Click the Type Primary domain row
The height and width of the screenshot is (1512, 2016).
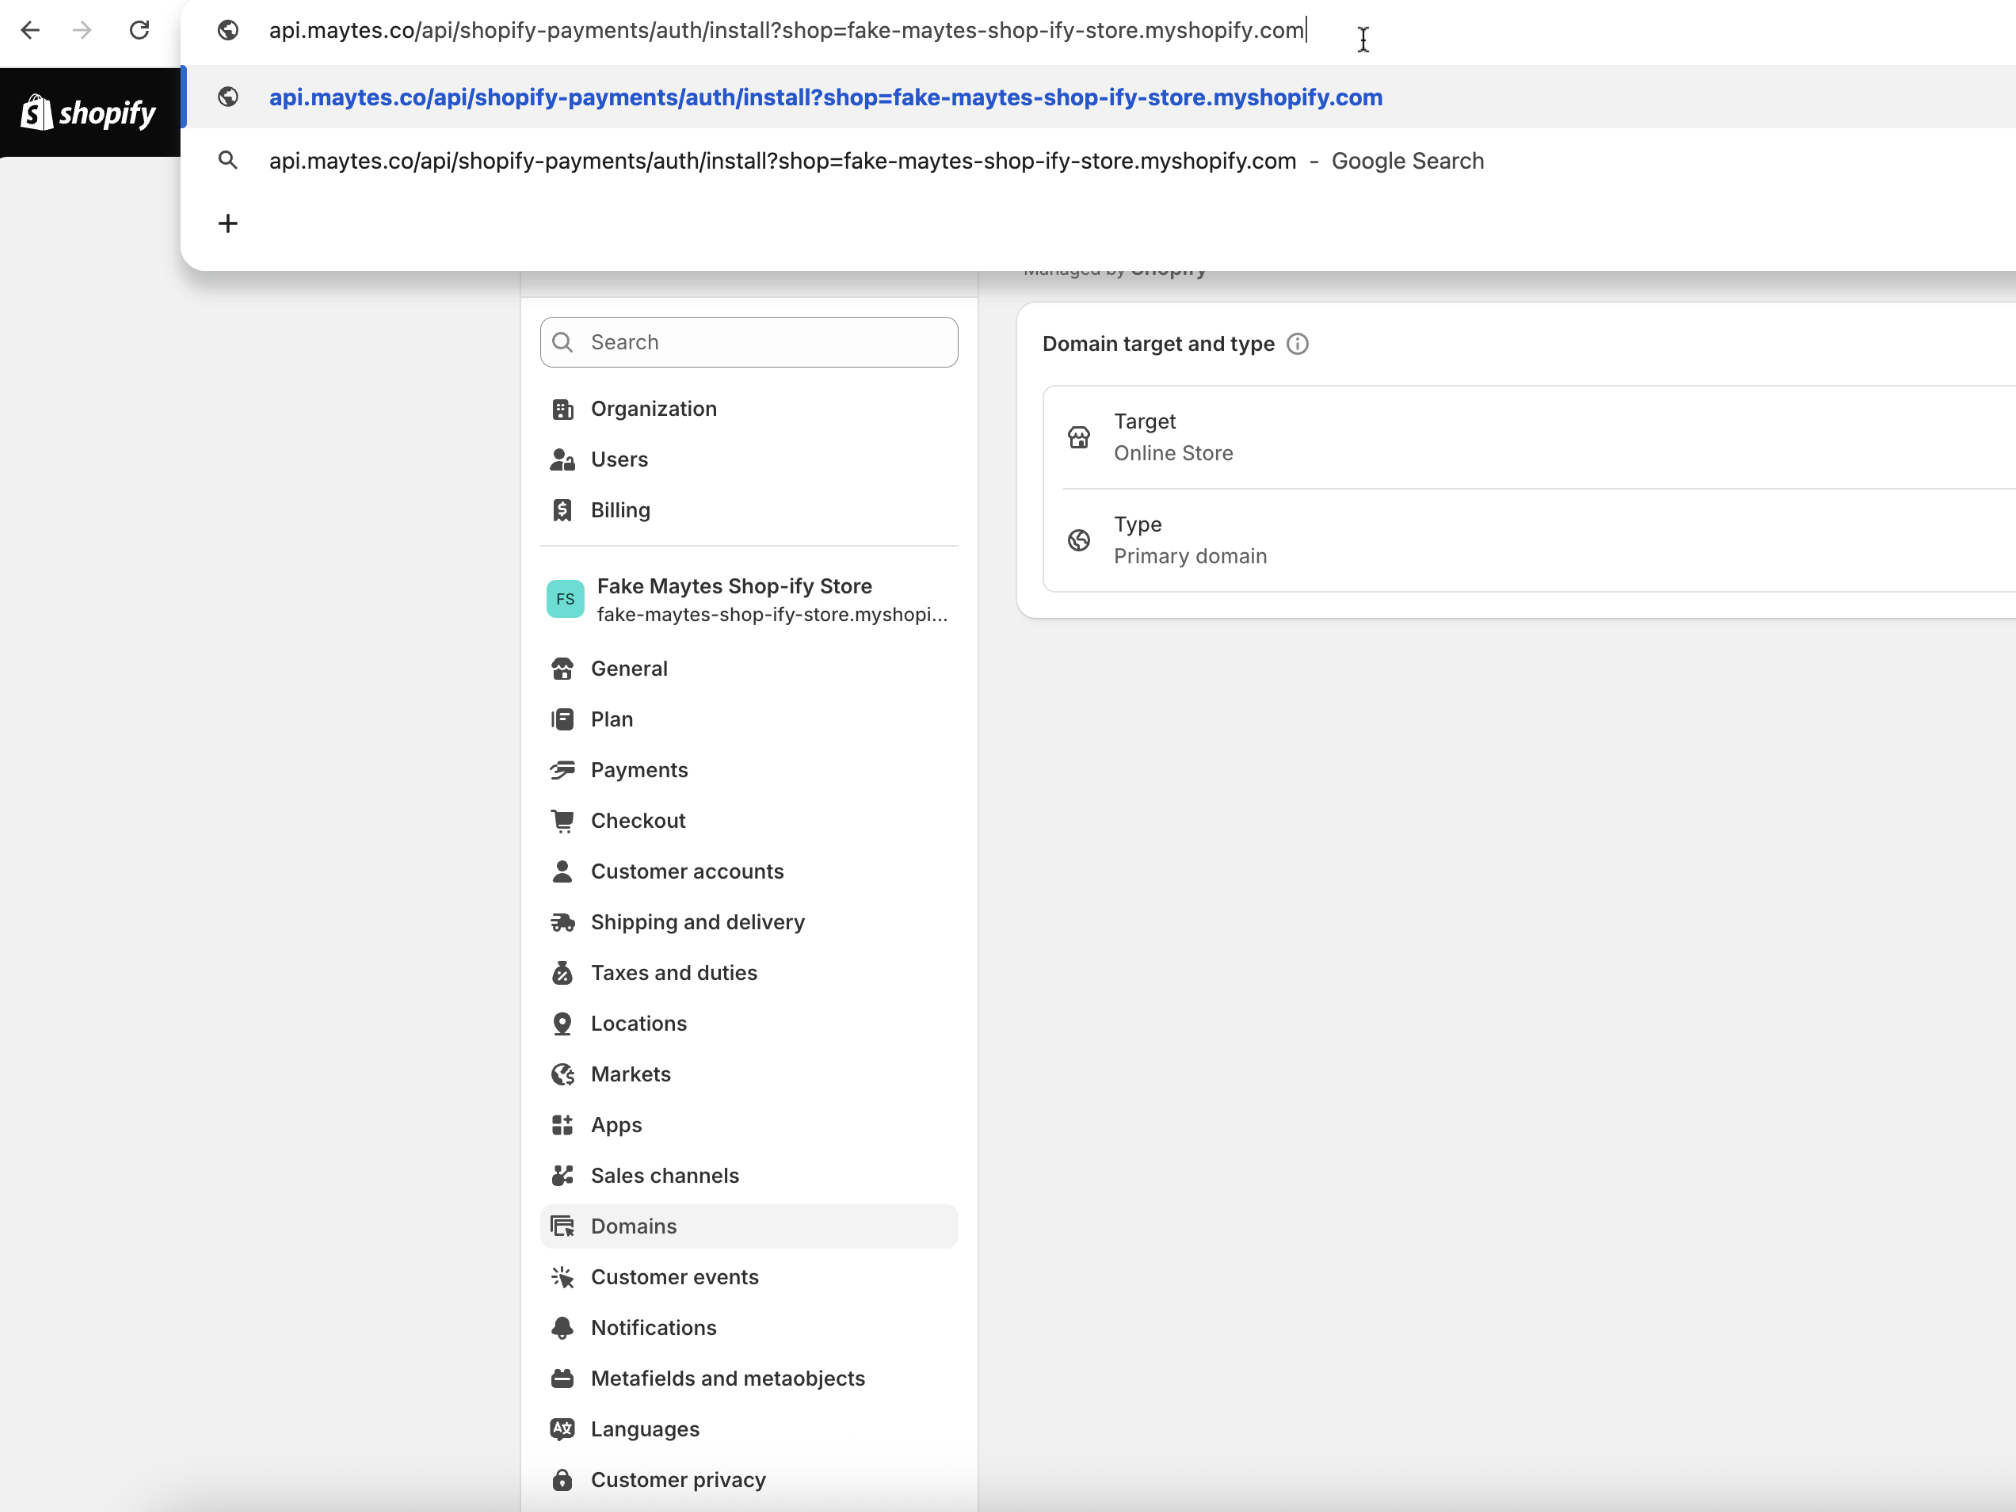tap(1530, 540)
